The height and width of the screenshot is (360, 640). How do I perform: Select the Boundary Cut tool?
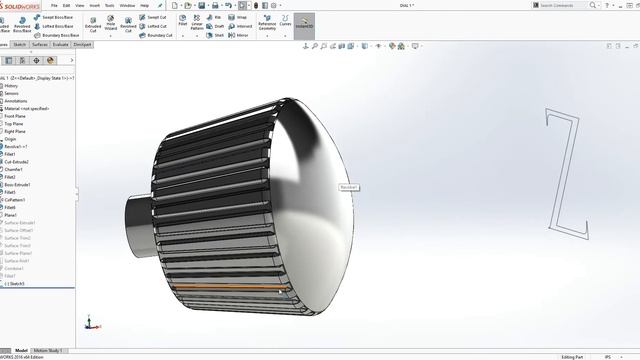pyautogui.click(x=156, y=35)
